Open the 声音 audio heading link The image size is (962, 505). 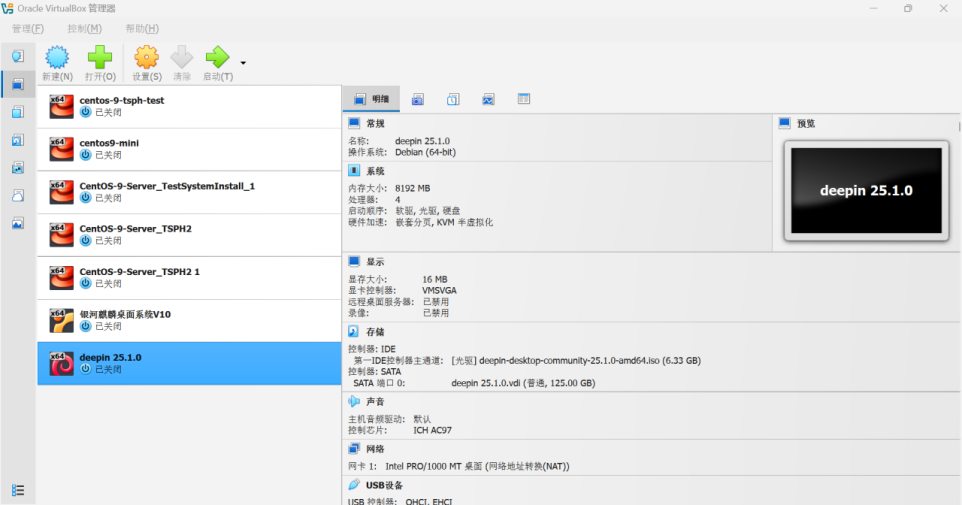(x=375, y=401)
